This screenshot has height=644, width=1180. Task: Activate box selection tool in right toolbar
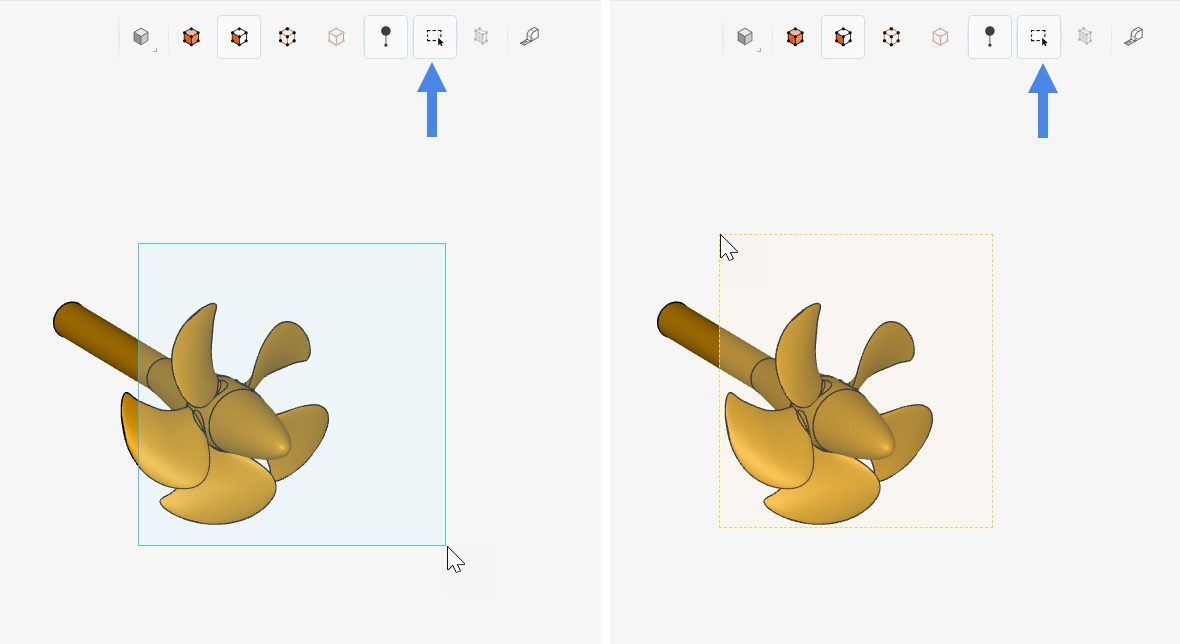point(1039,37)
